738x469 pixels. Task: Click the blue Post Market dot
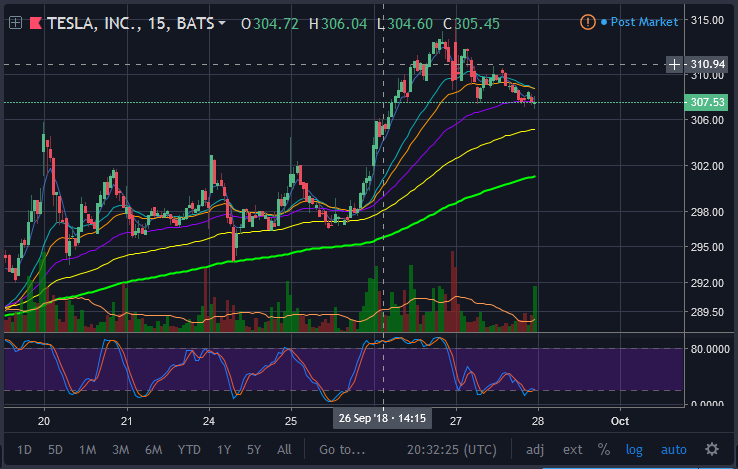(603, 22)
